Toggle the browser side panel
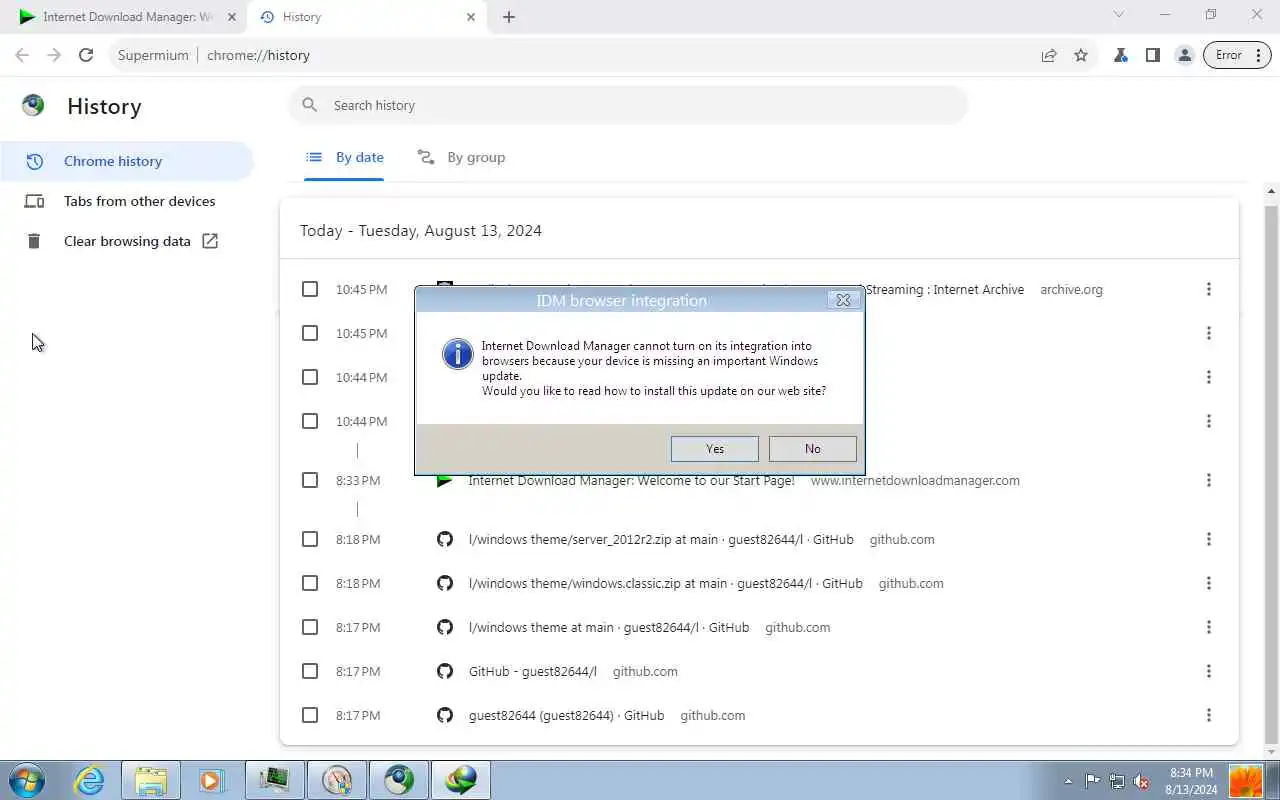This screenshot has width=1280, height=800. (x=1153, y=55)
